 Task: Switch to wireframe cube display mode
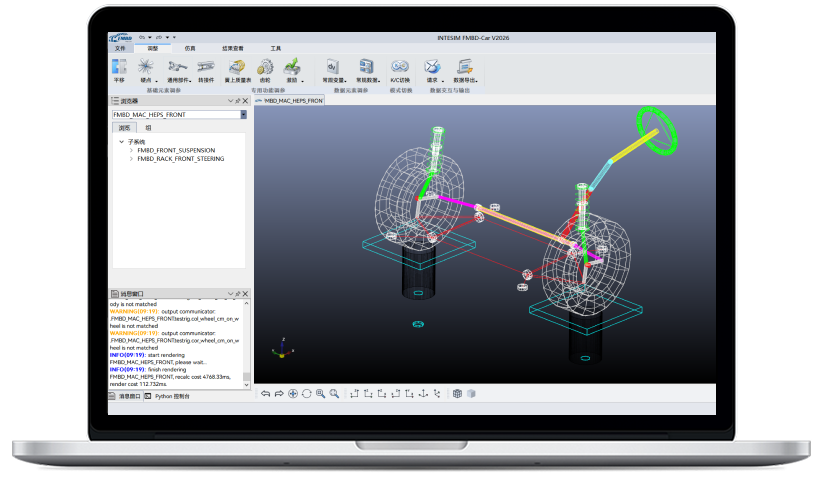tap(457, 394)
